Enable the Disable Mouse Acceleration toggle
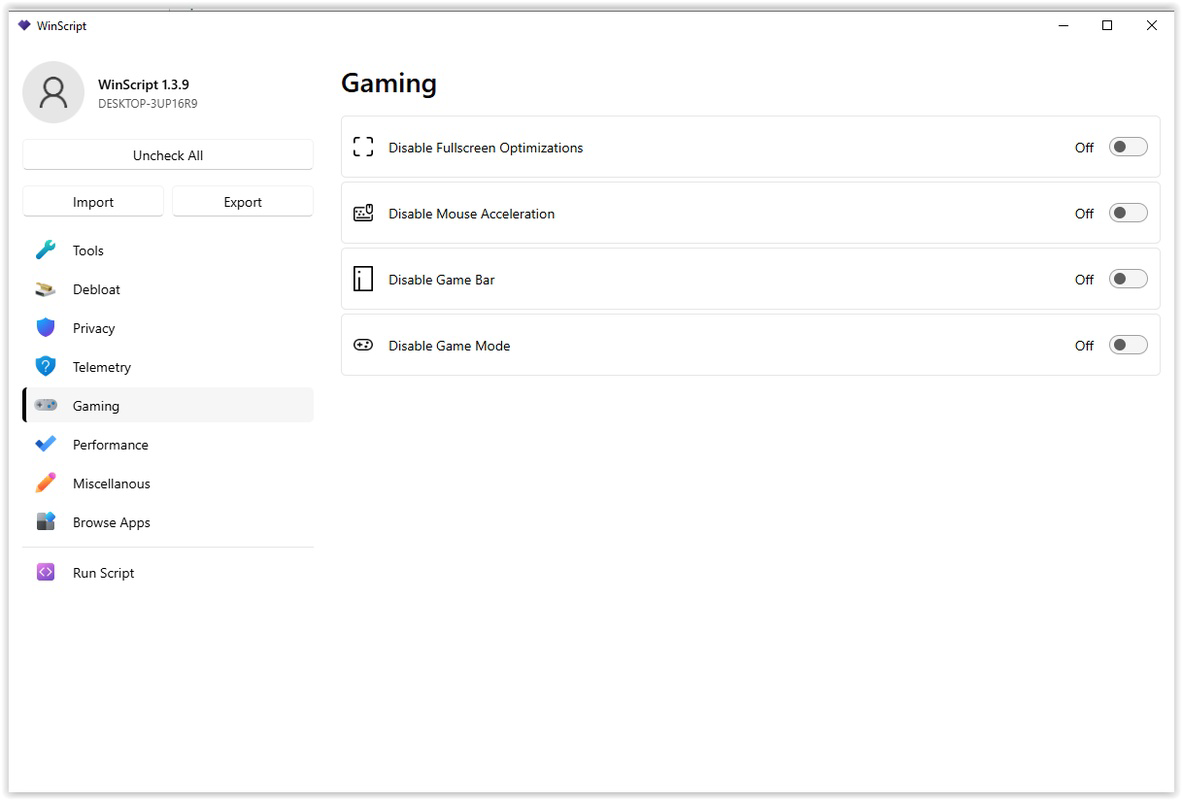This screenshot has height=800, width=1182. pos(1128,213)
